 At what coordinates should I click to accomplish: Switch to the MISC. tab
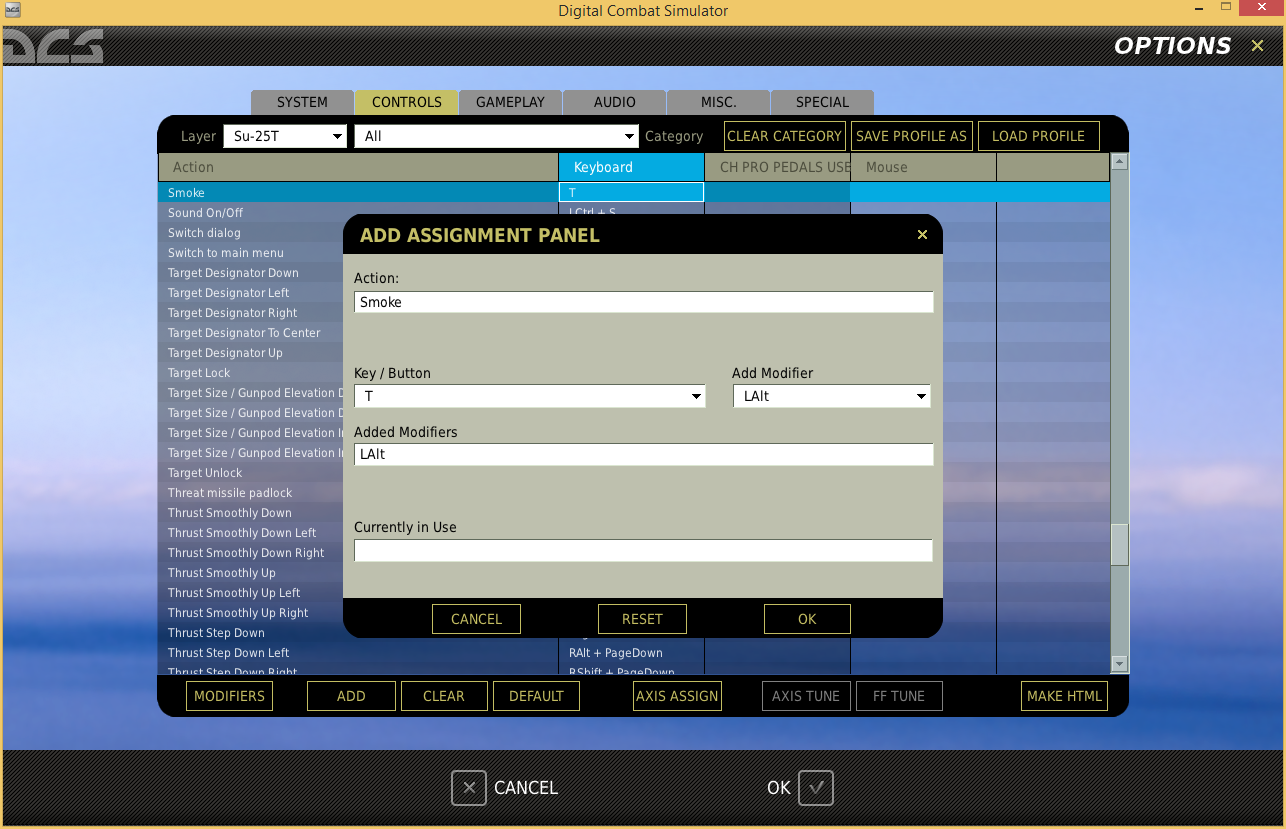[718, 102]
